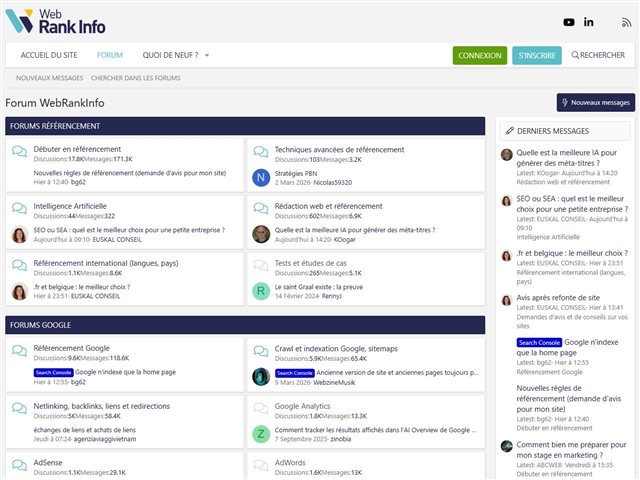Image resolution: width=640 pixels, height=480 pixels.
Task: Open the LinkedIn profile icon
Action: (588, 22)
